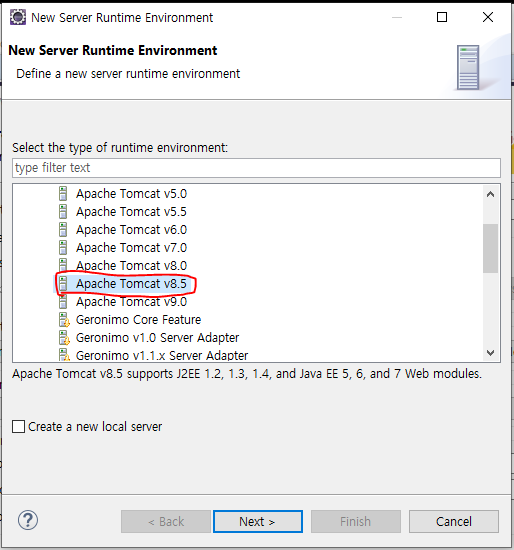Image resolution: width=514 pixels, height=550 pixels.
Task: Click the disabled Back button
Action: (166, 522)
